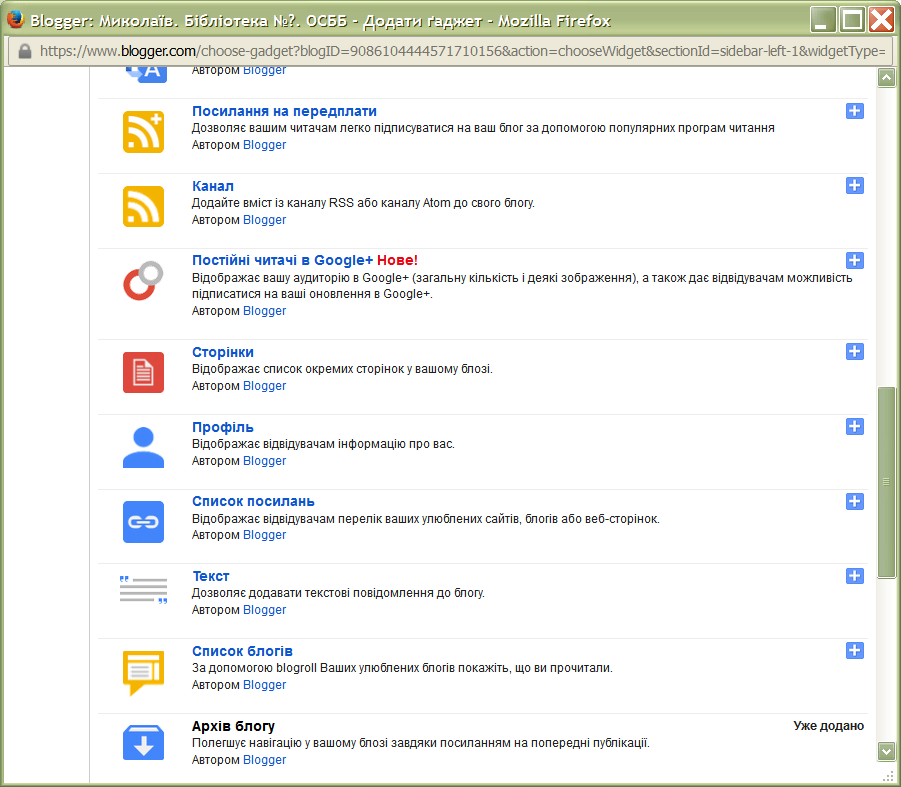Screen dimensions: 901x787
Task: Click the blue Архів блогу download icon
Action: [x=143, y=742]
